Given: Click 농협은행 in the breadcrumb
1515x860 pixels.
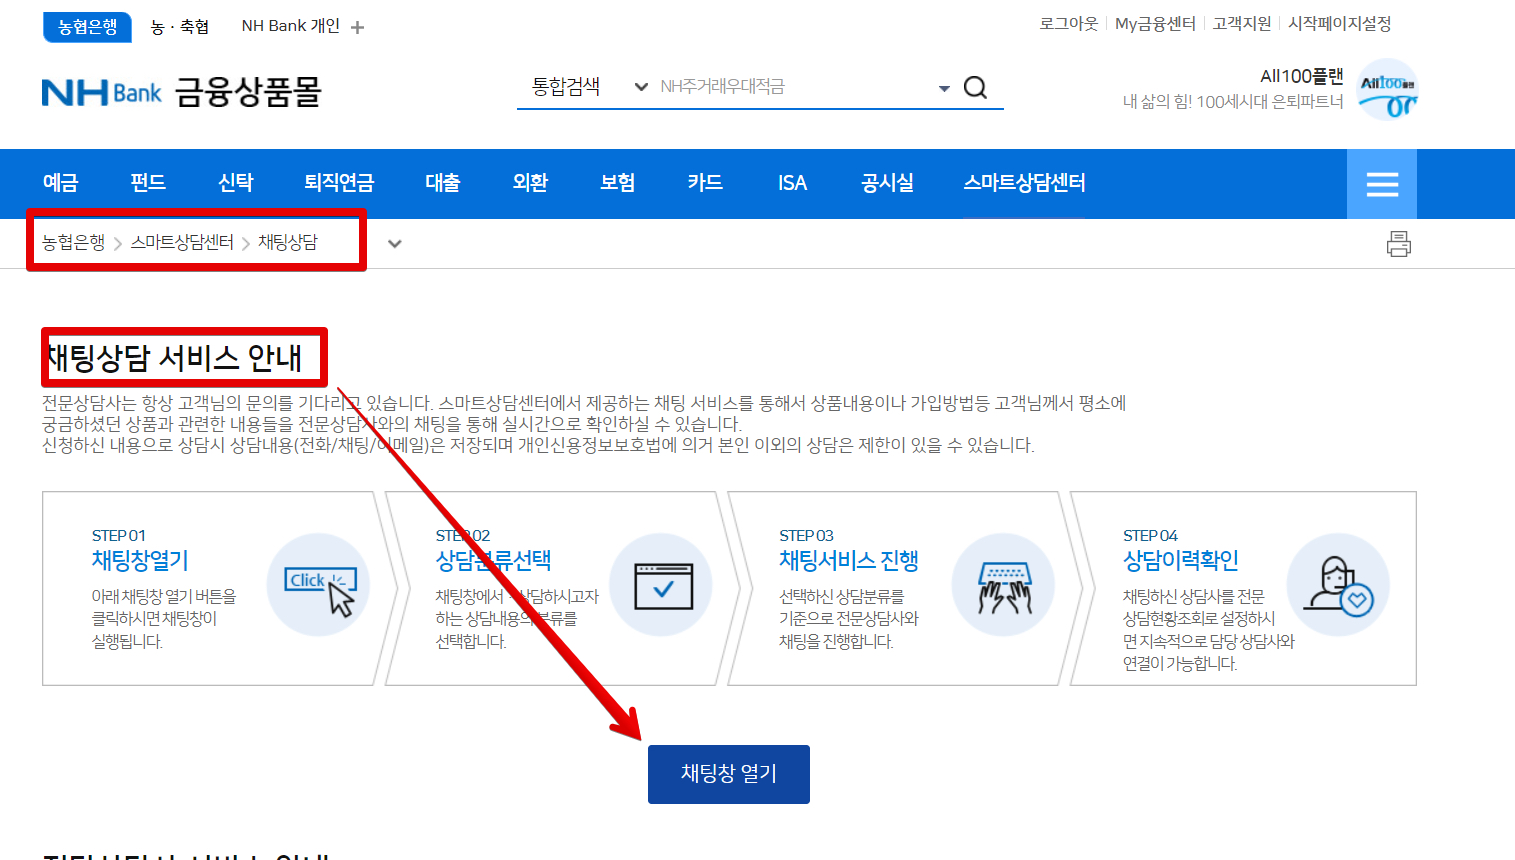Looking at the screenshot, I should point(73,242).
